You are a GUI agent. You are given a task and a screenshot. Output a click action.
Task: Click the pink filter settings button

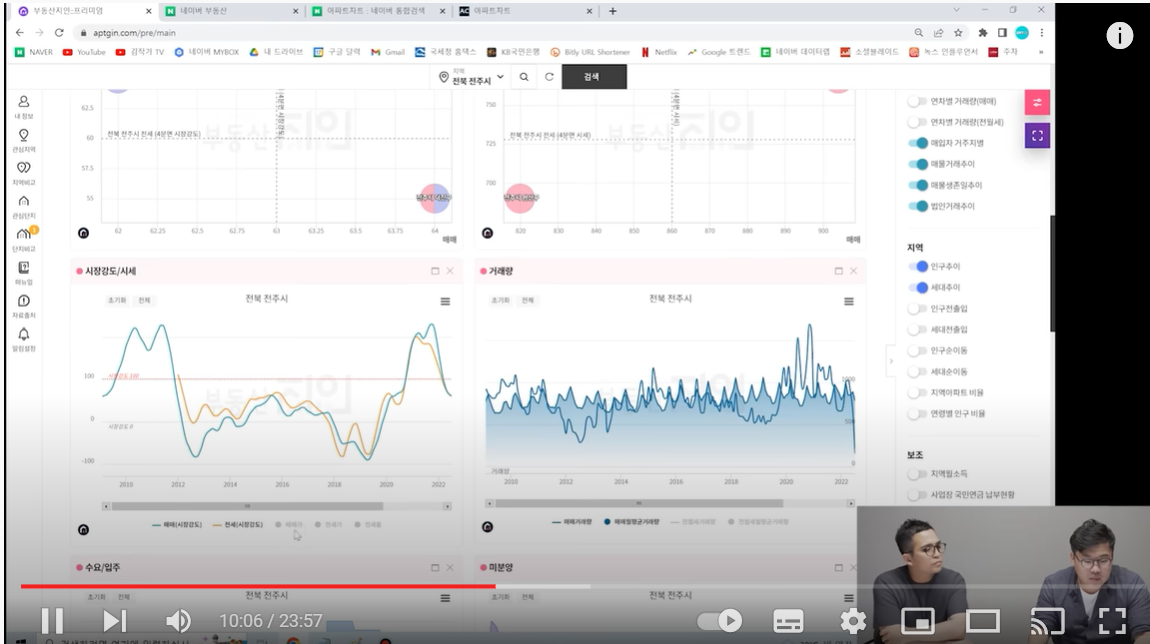coord(1037,103)
